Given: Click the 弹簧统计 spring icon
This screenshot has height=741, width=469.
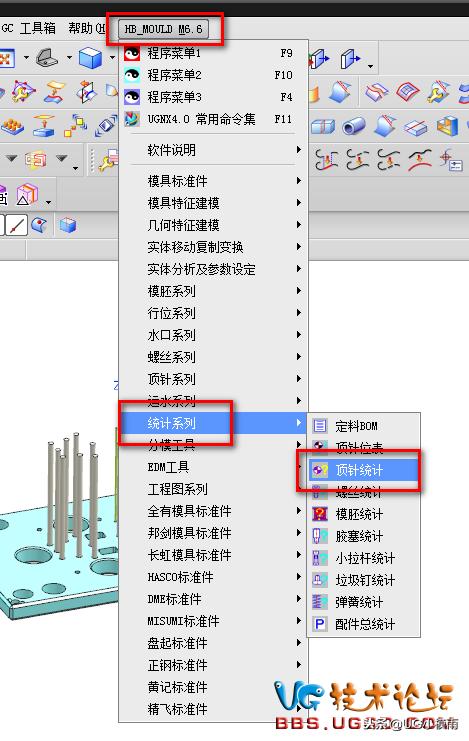Looking at the screenshot, I should tap(320, 602).
